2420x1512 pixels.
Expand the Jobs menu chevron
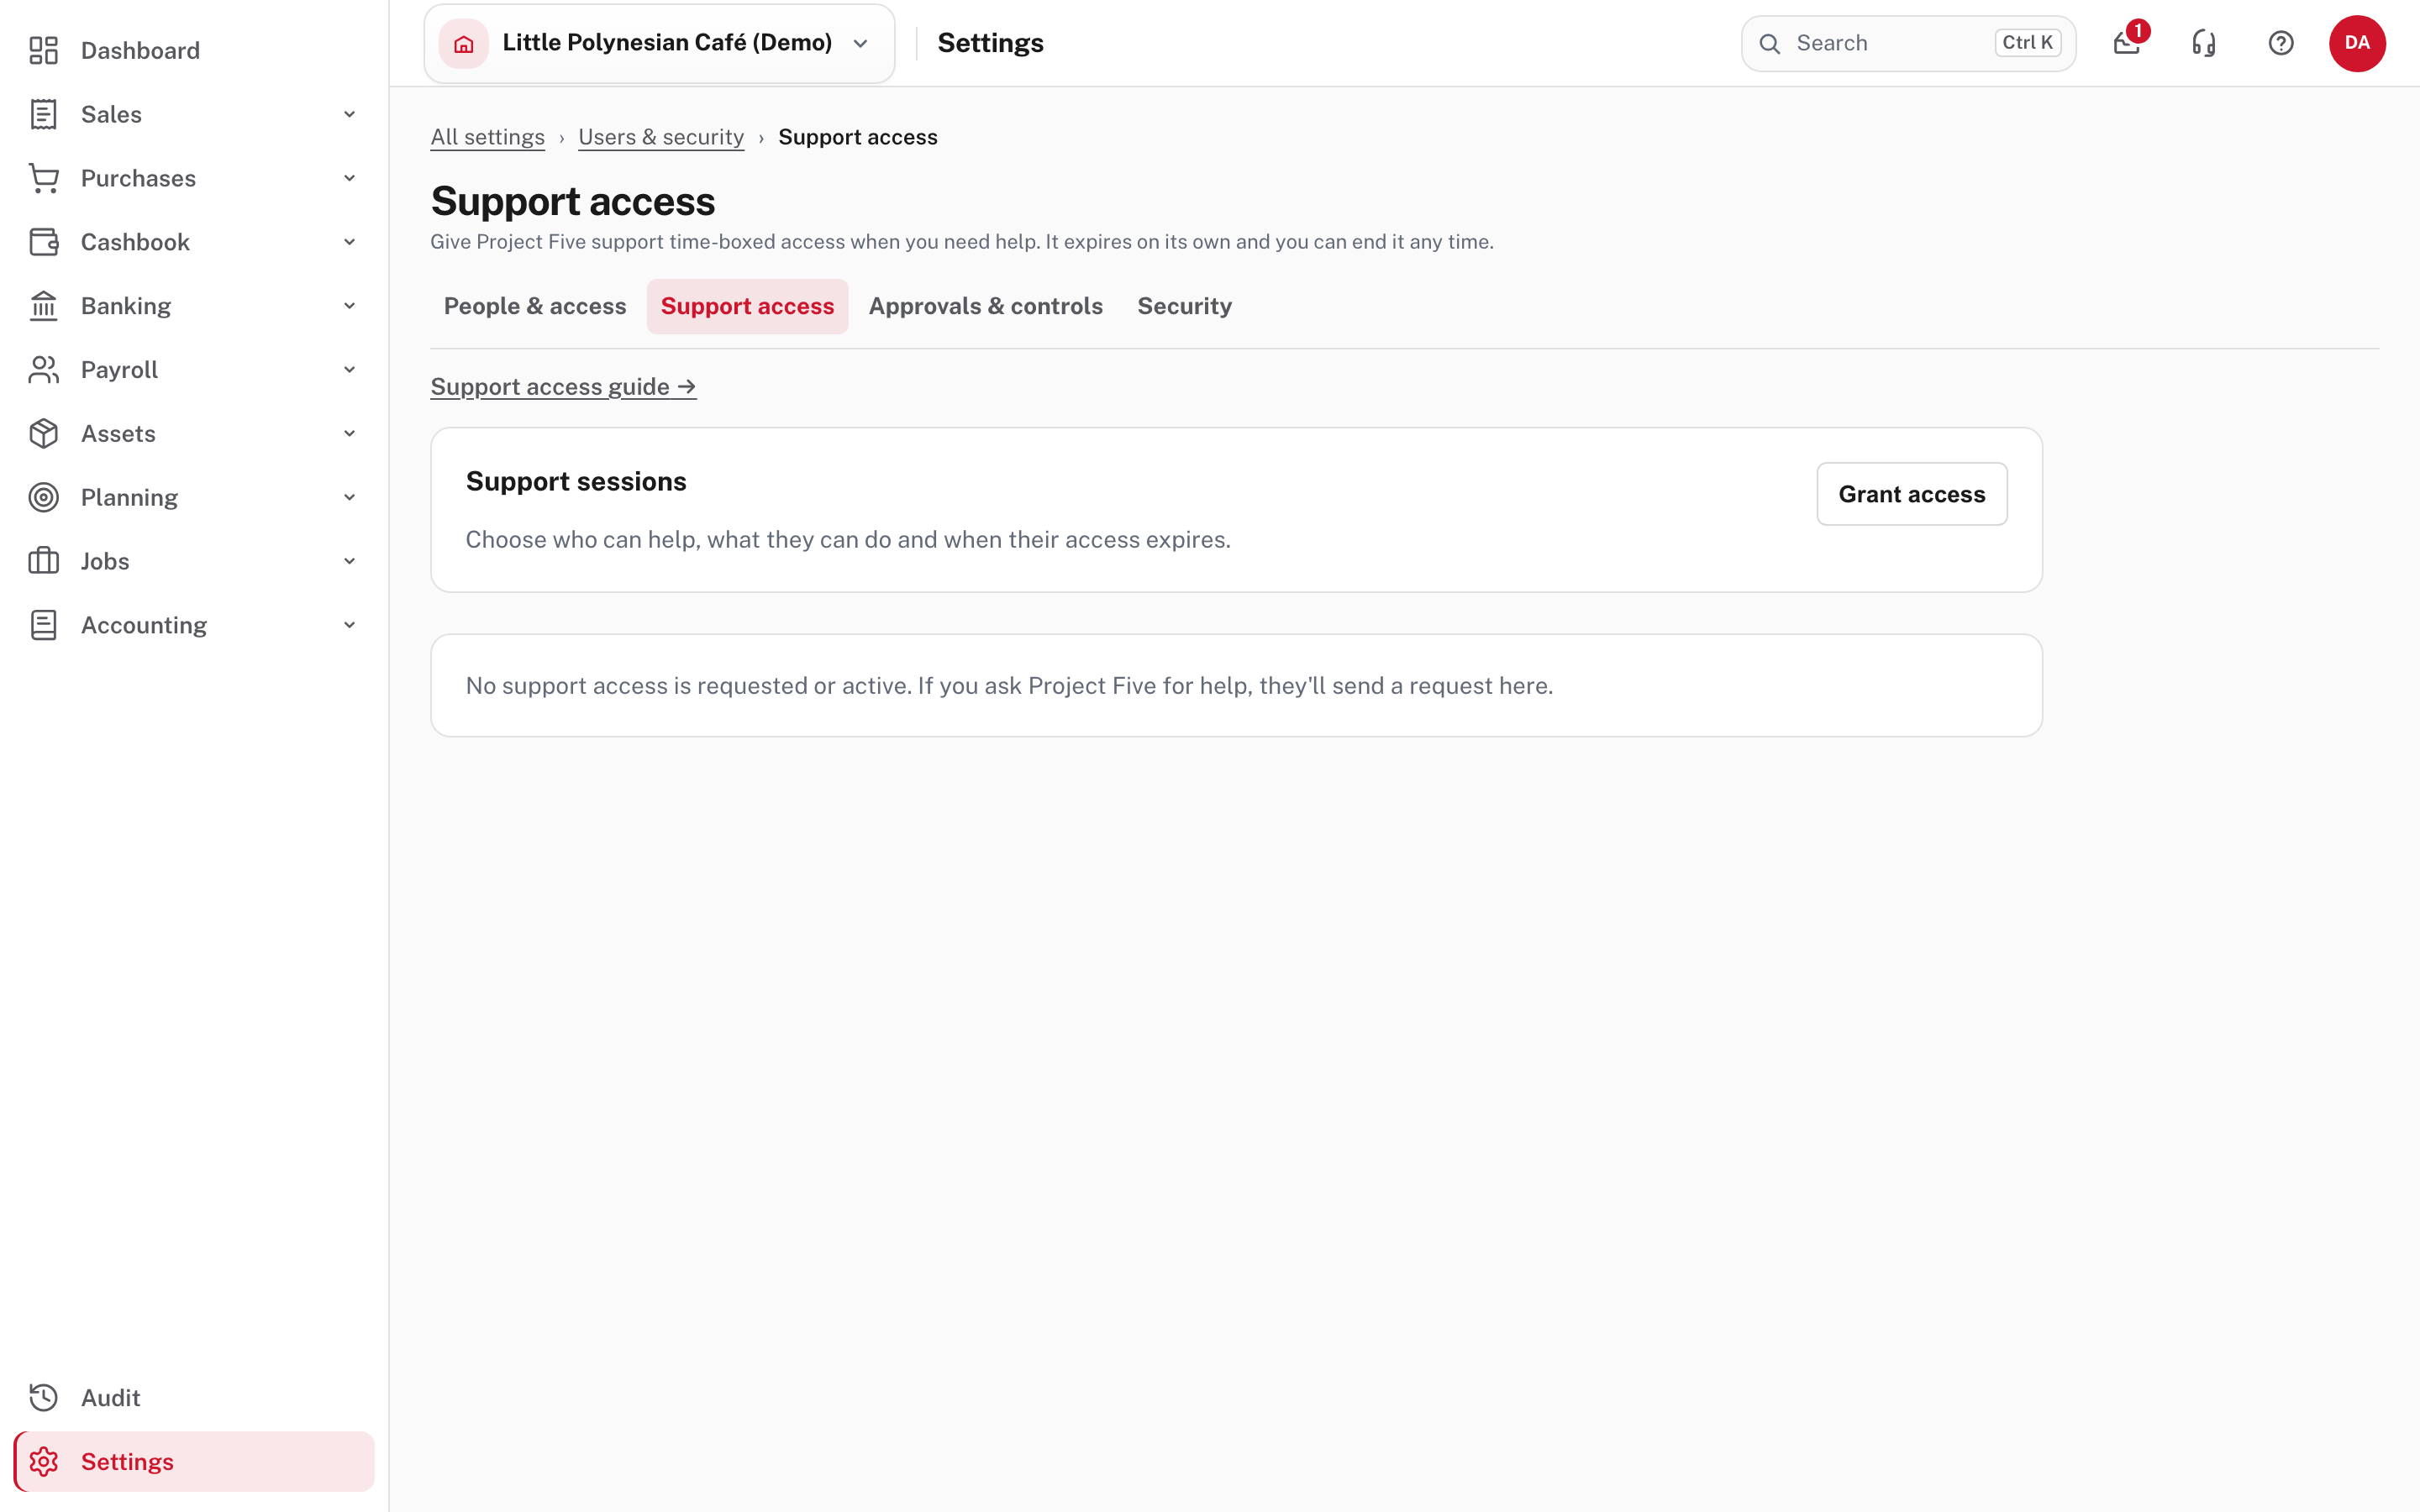click(349, 561)
